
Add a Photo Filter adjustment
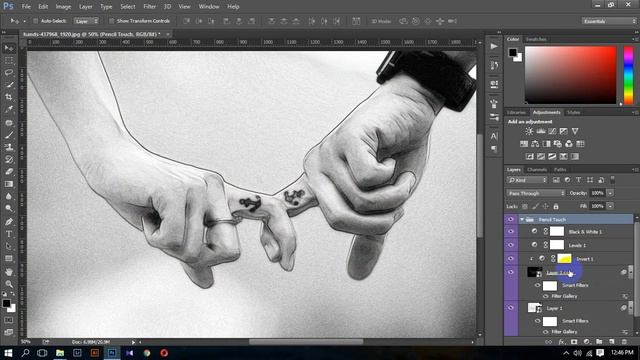558,144
